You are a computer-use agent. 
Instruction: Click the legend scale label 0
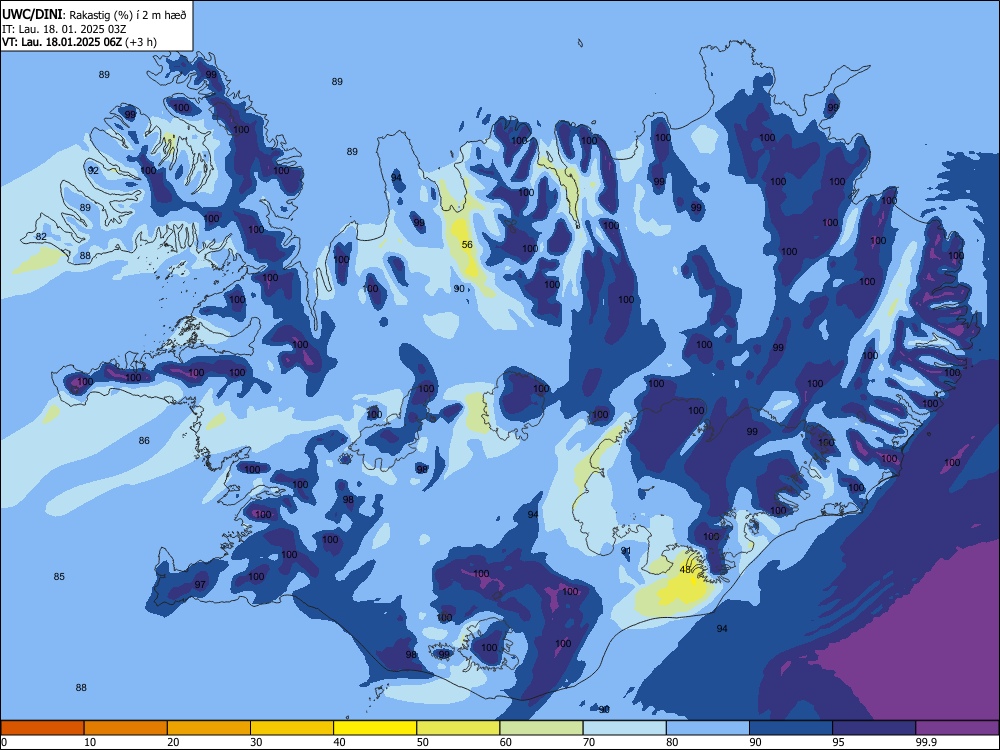pyautogui.click(x=4, y=742)
